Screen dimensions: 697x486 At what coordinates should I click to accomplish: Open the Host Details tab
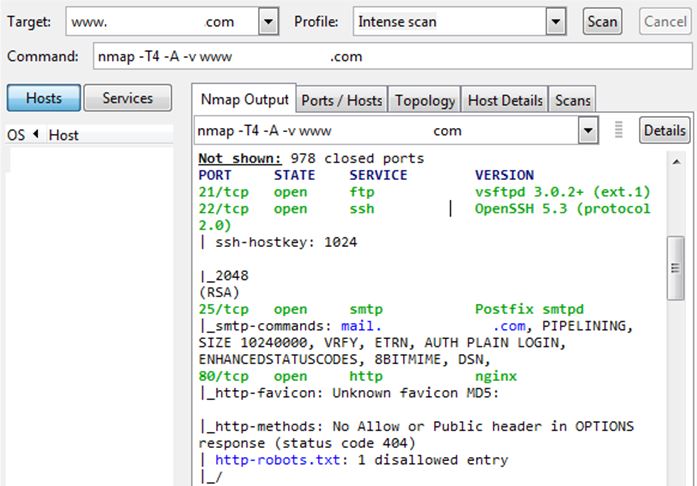tap(505, 100)
